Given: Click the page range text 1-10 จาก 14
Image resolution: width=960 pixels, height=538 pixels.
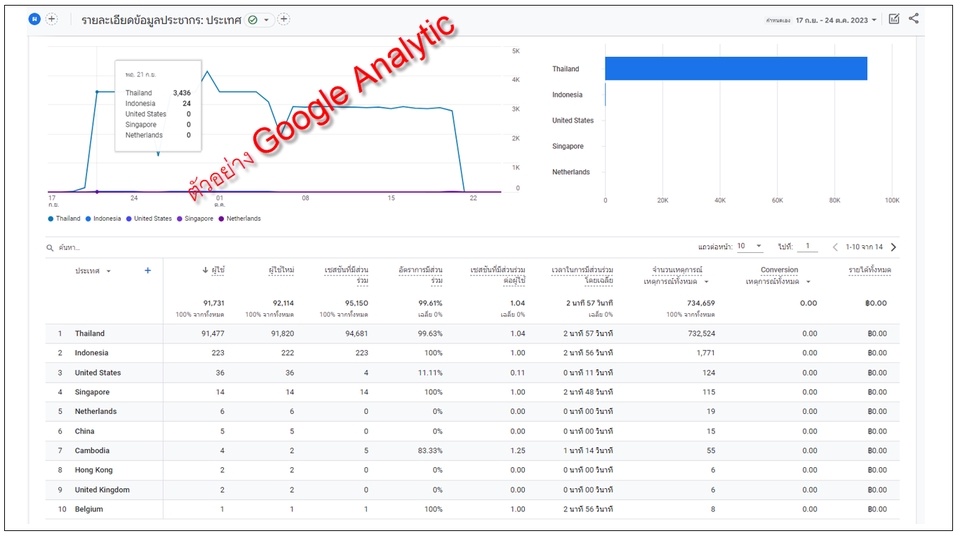Looking at the screenshot, I should (864, 247).
